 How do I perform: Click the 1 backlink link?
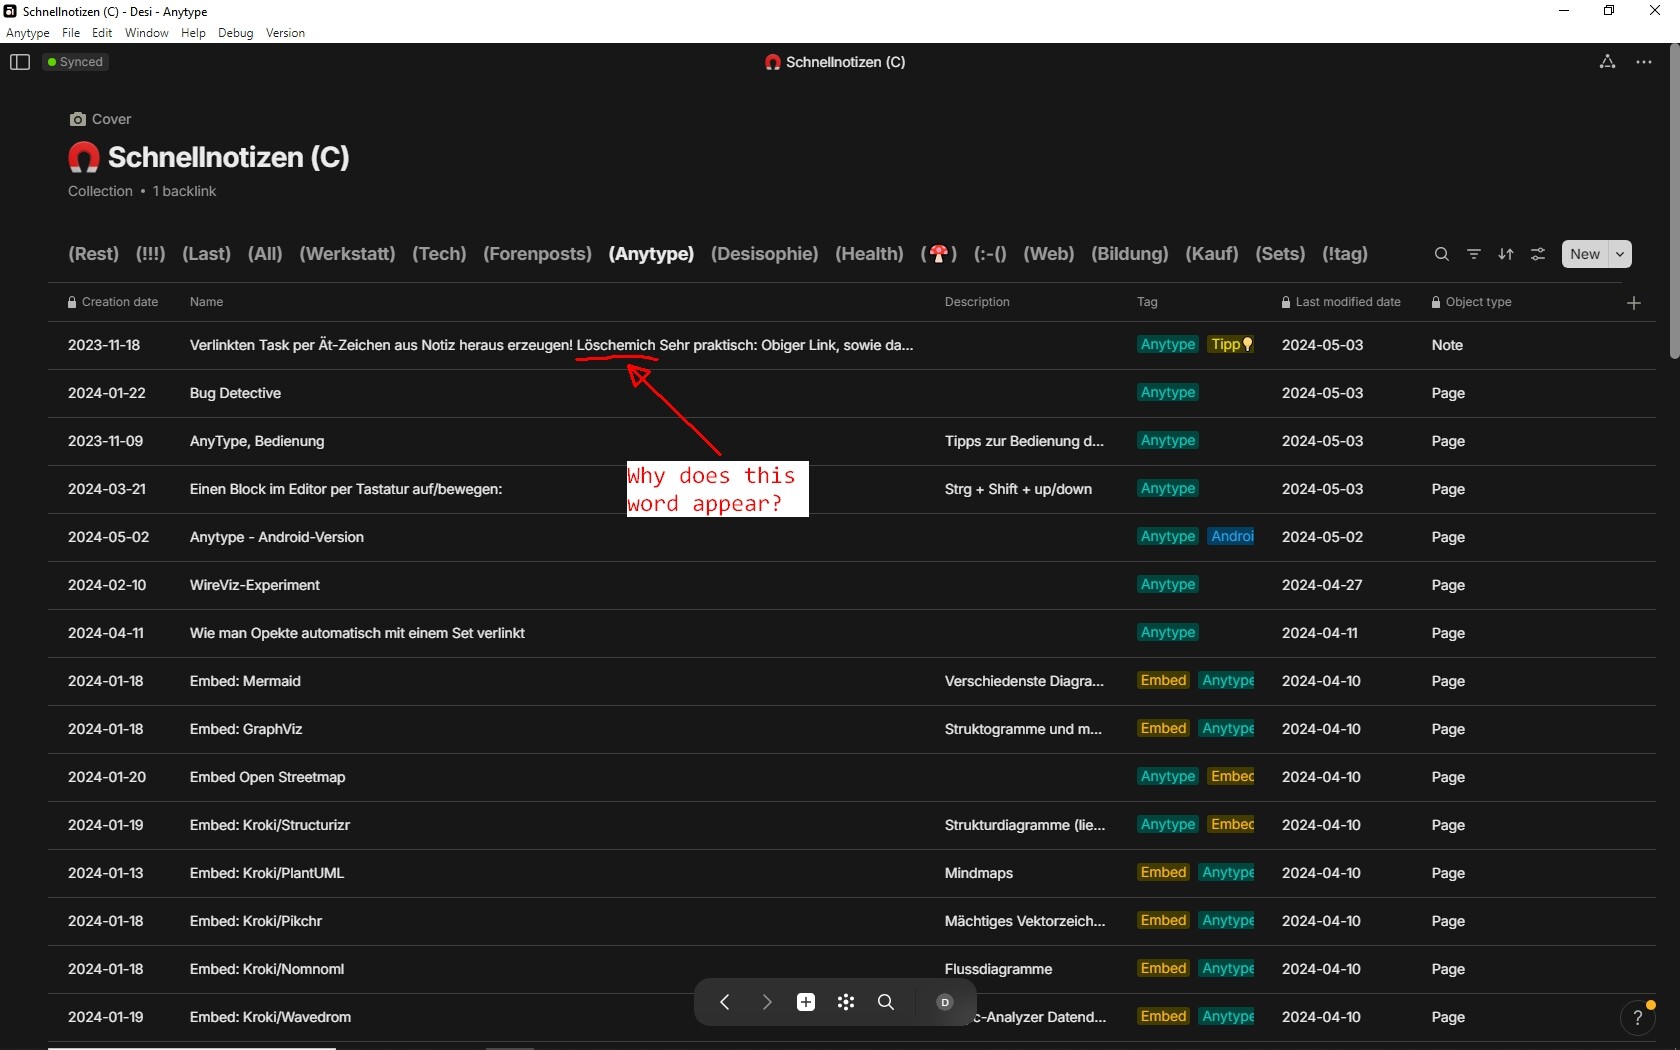(185, 191)
